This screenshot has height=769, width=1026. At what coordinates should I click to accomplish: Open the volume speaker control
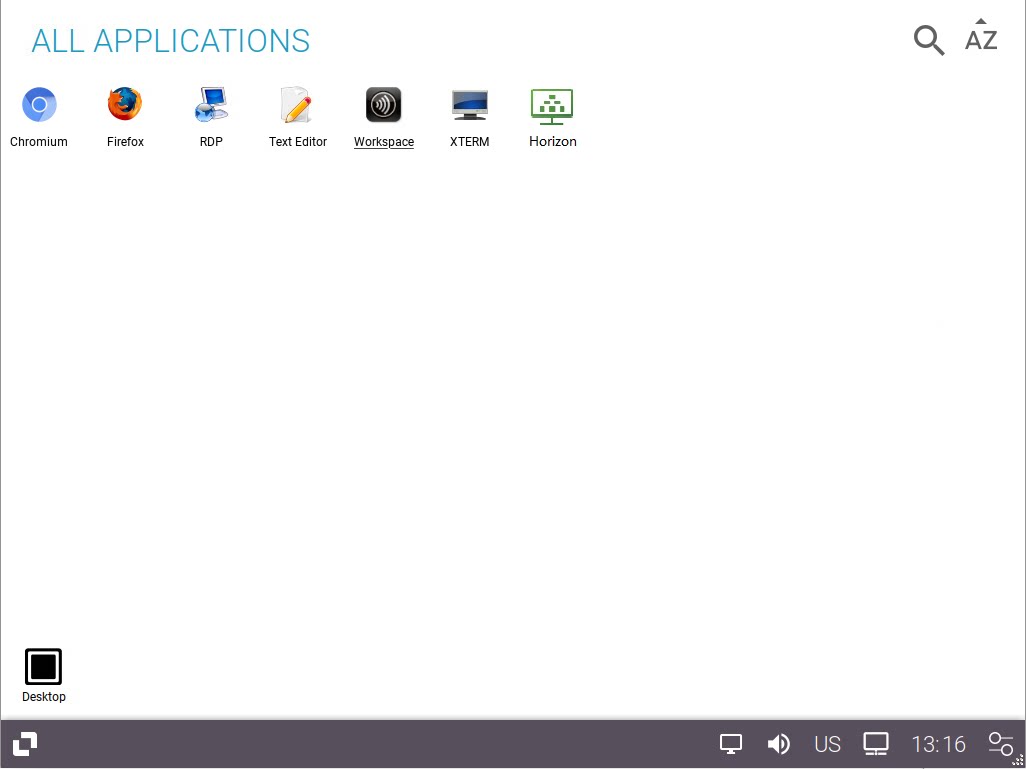[779, 744]
